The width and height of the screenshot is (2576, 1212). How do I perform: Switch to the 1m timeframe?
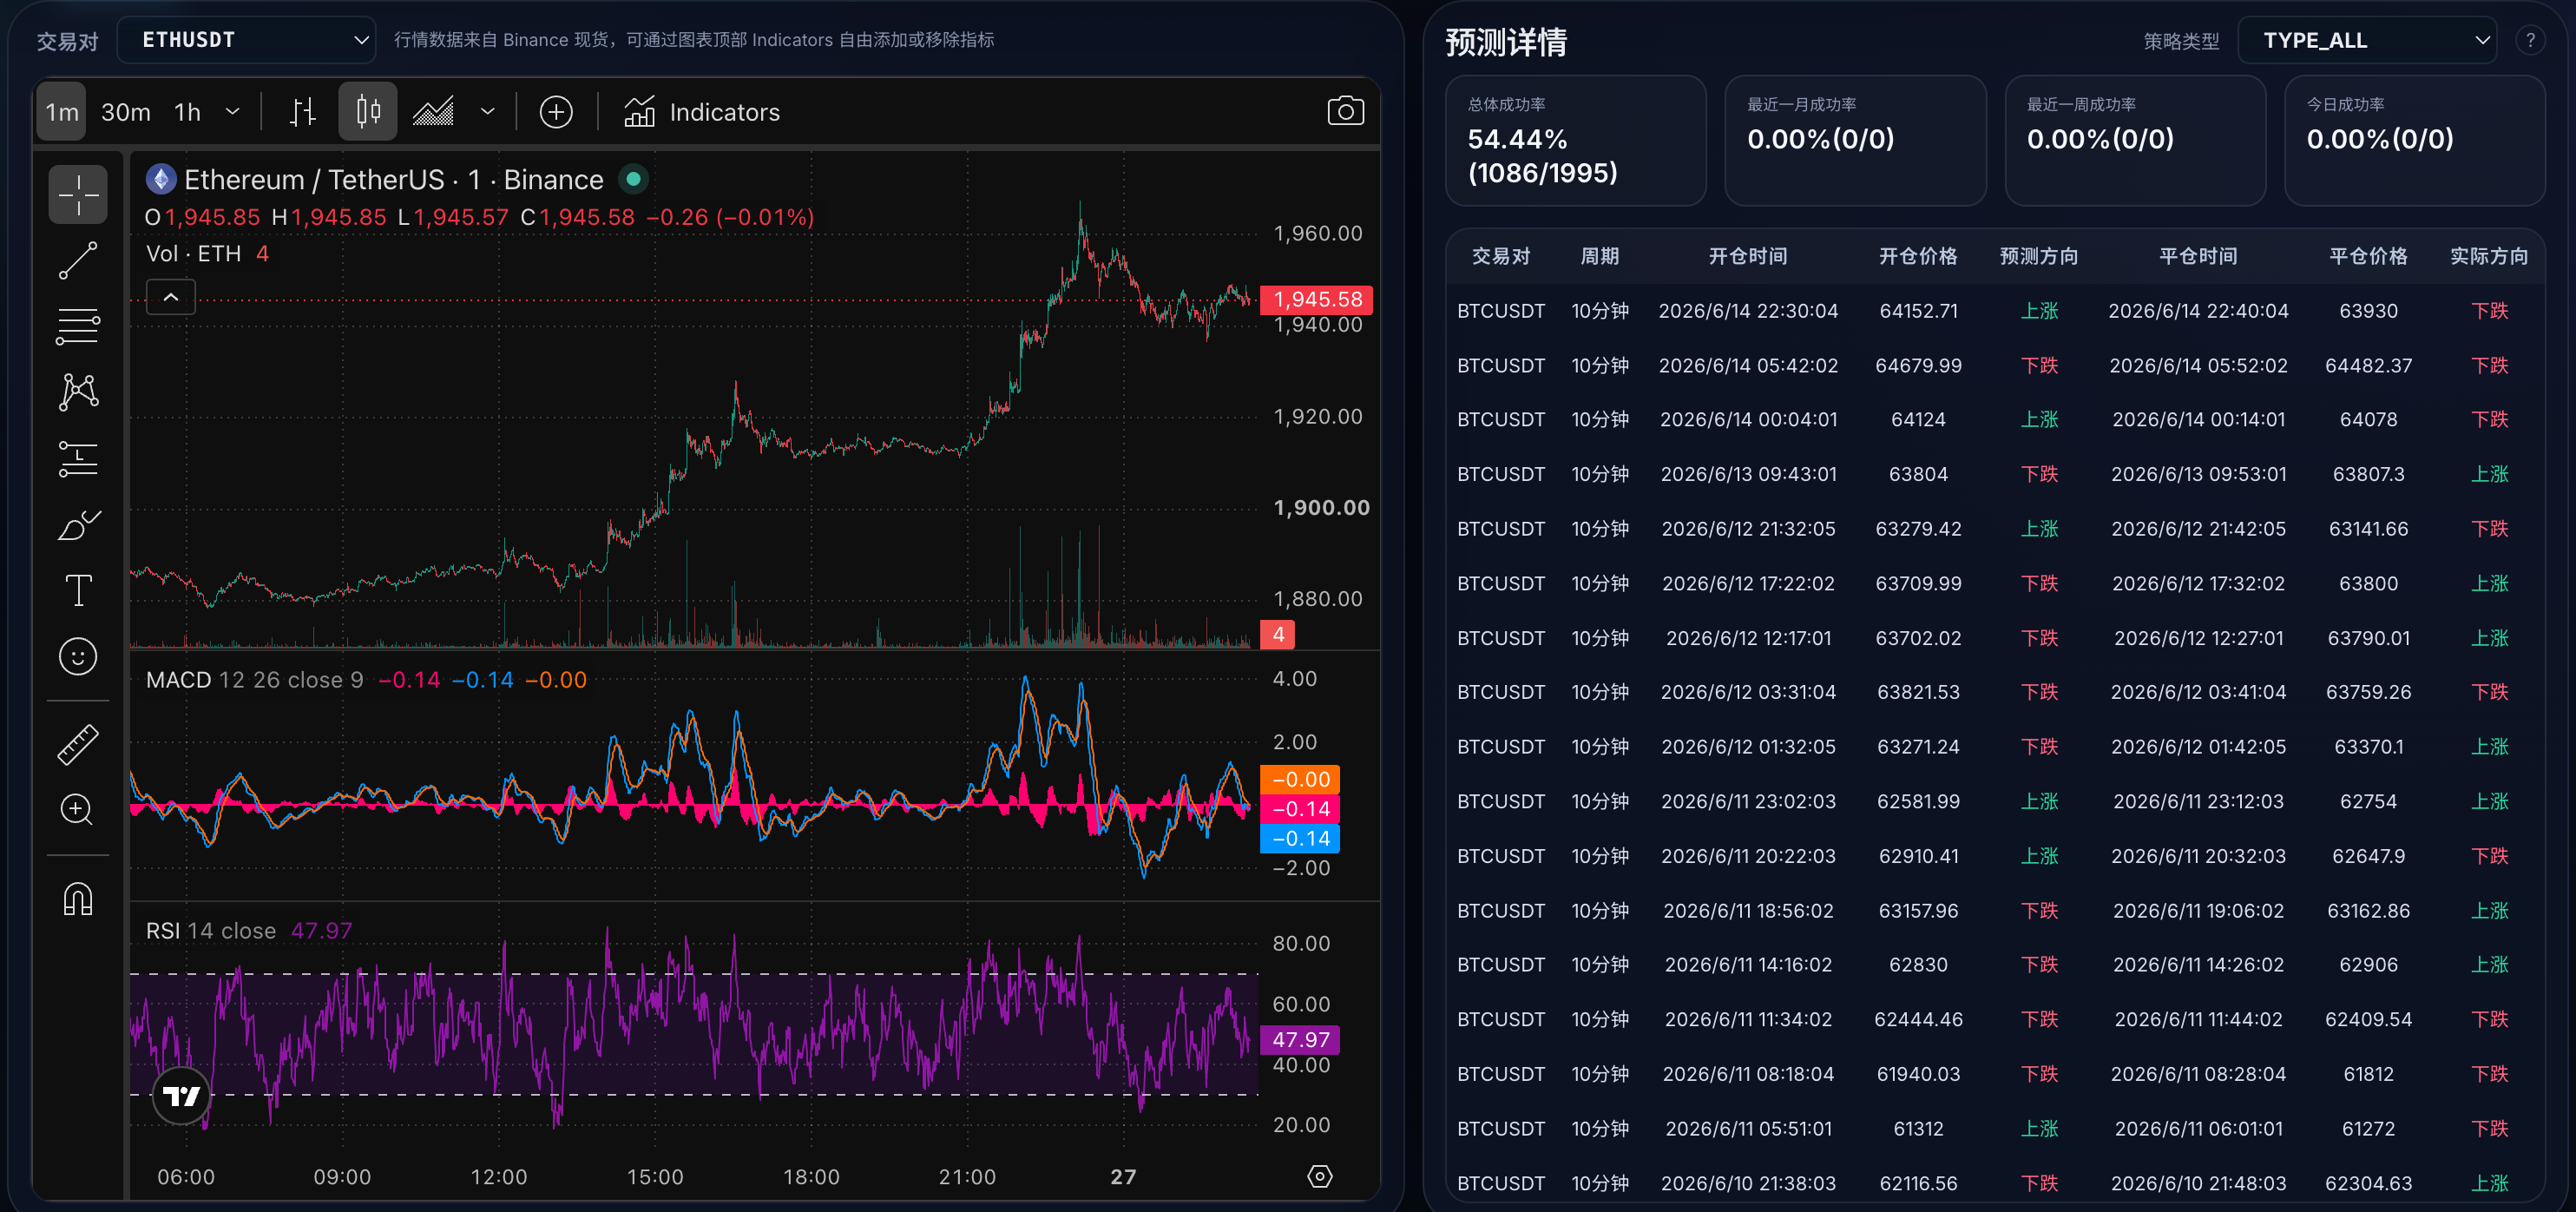62,112
